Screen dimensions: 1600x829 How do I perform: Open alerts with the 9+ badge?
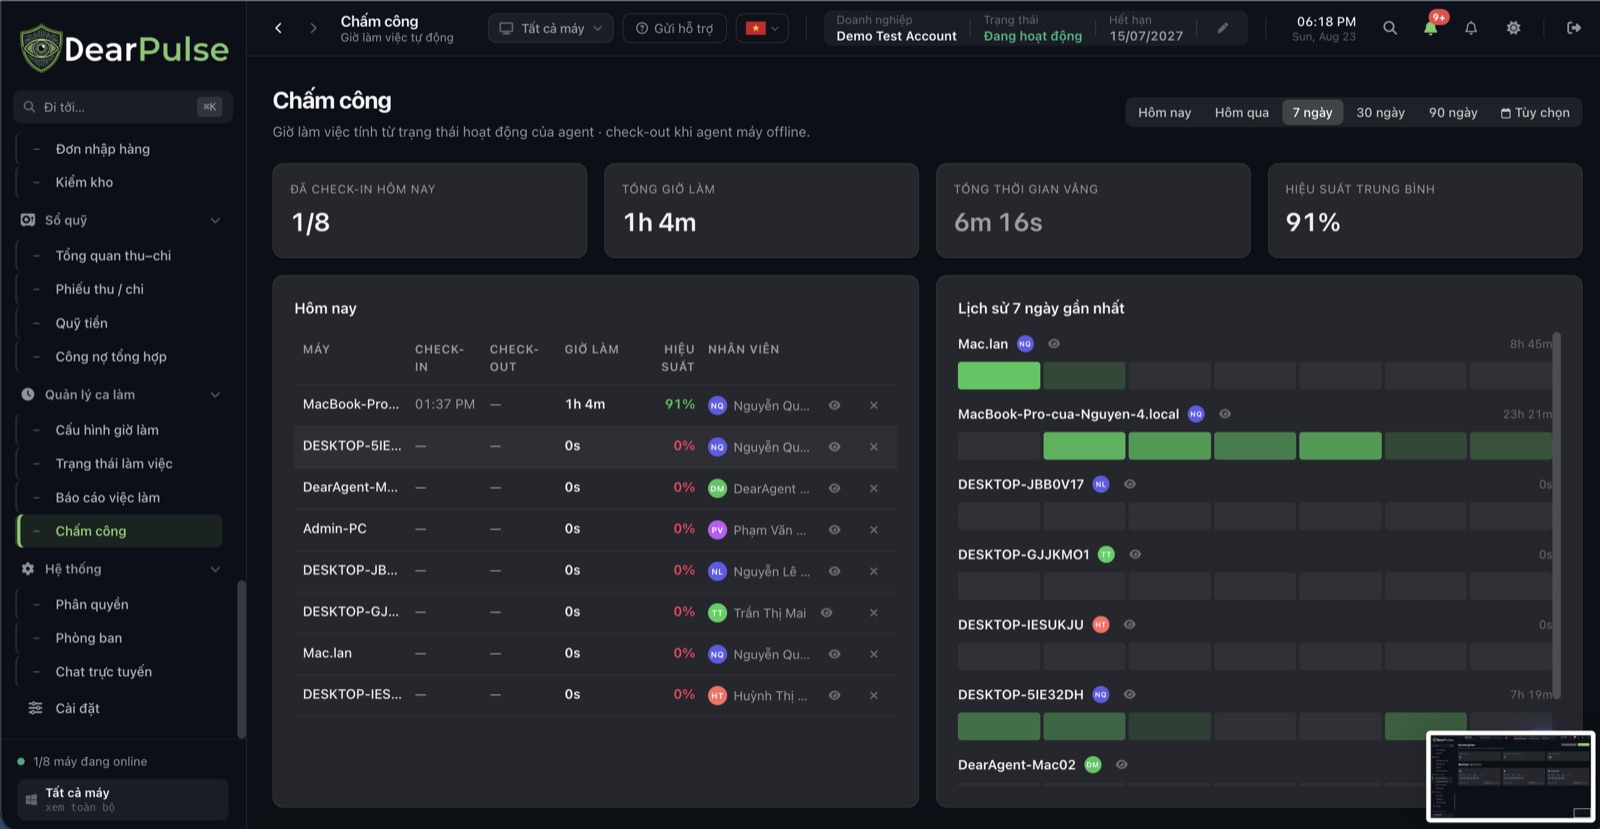coord(1431,27)
